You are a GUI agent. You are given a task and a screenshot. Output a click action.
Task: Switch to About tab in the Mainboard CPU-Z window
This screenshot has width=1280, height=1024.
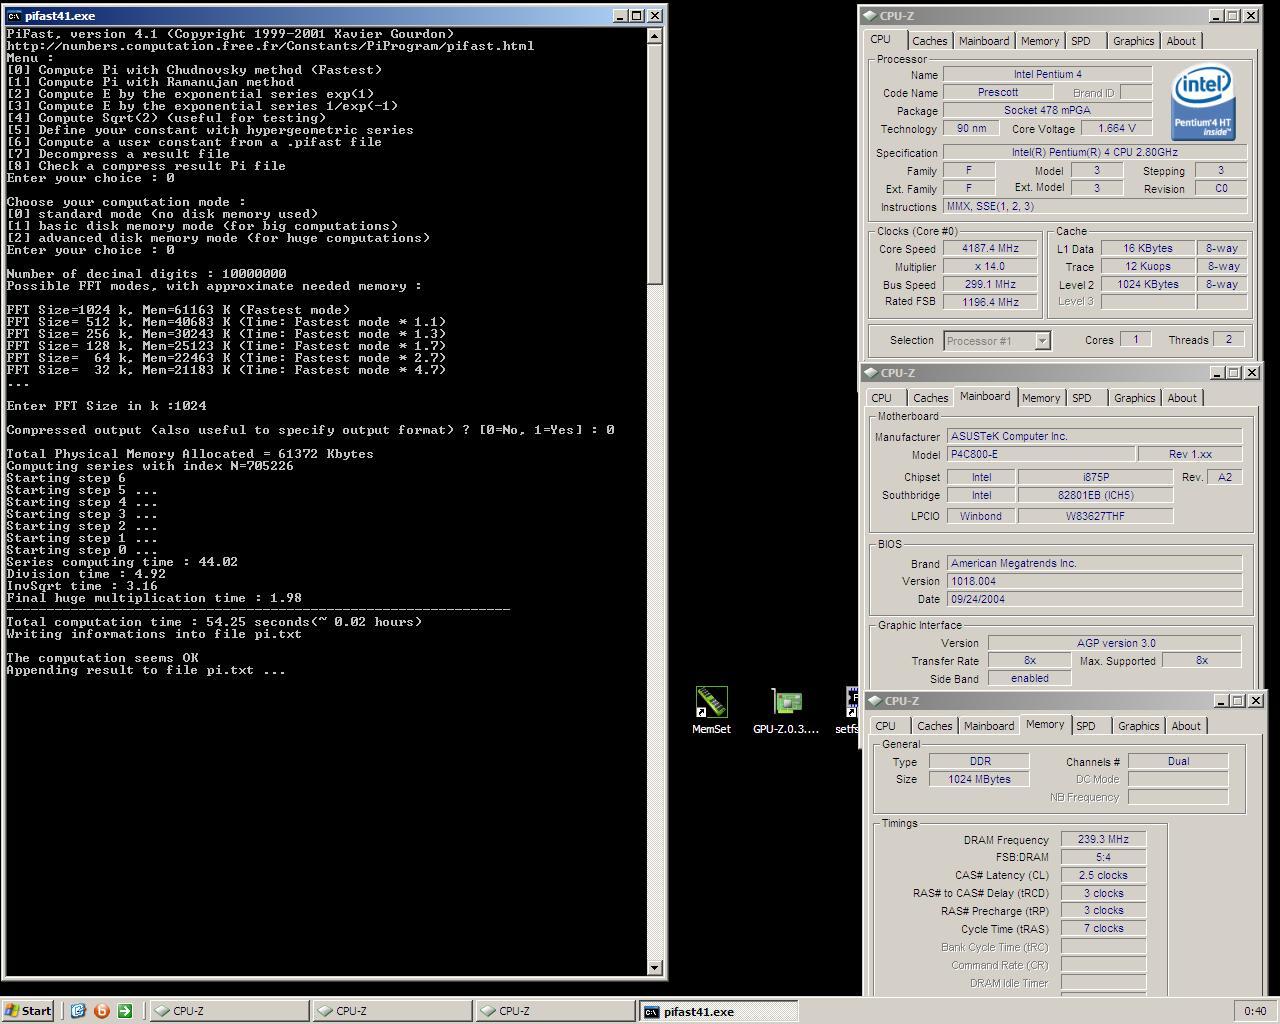pos(1182,398)
